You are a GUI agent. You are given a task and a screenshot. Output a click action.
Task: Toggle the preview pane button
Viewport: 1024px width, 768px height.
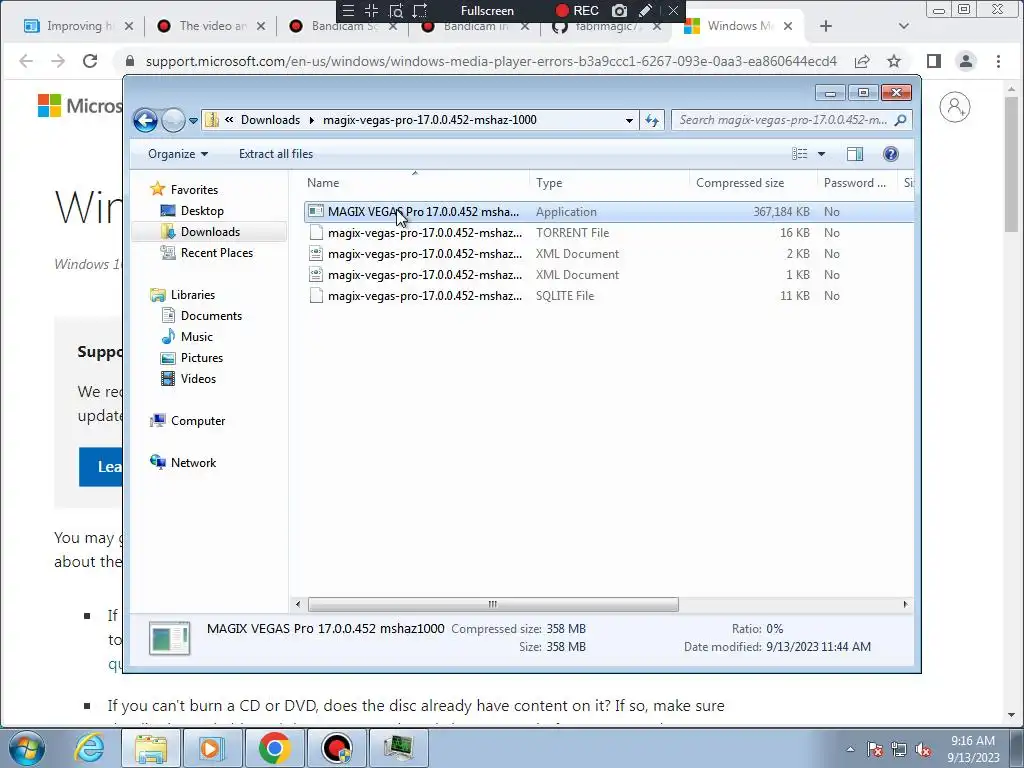[855, 154]
